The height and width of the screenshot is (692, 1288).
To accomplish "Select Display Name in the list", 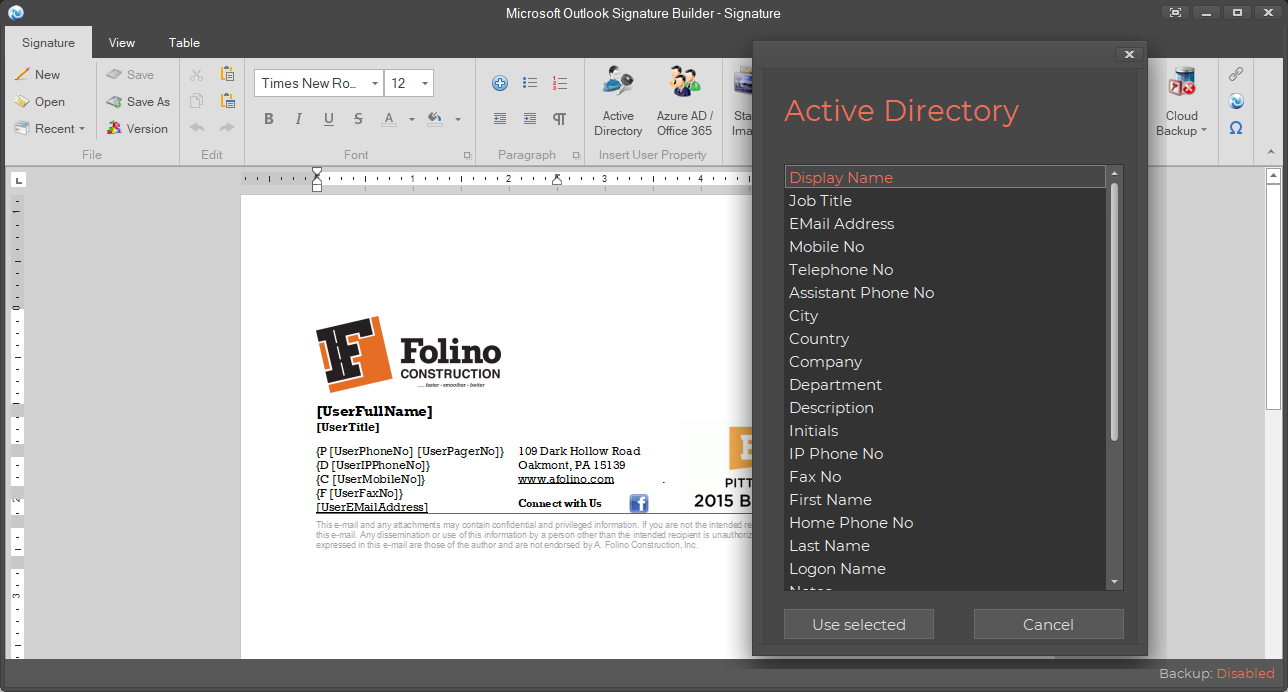I will (x=945, y=178).
